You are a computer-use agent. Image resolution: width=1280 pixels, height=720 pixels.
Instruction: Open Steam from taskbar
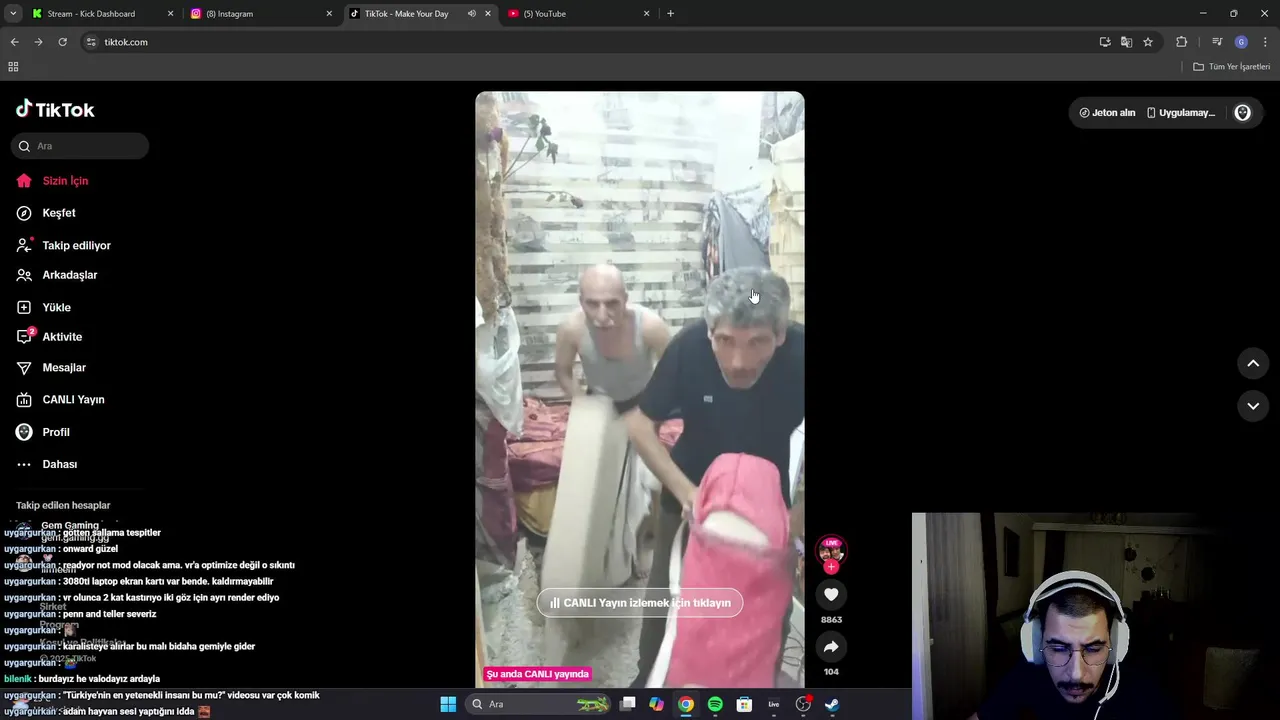832,704
